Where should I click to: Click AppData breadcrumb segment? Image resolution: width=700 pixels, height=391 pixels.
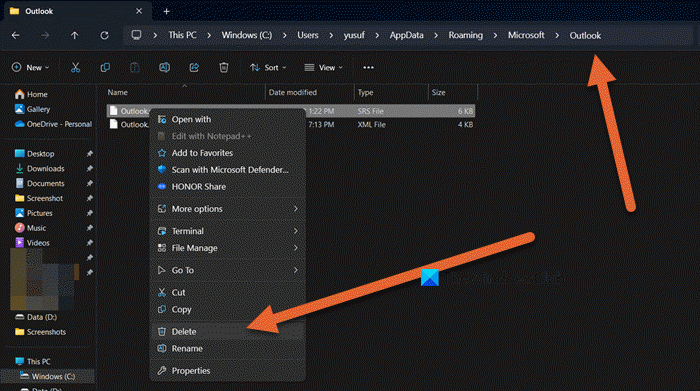(407, 35)
